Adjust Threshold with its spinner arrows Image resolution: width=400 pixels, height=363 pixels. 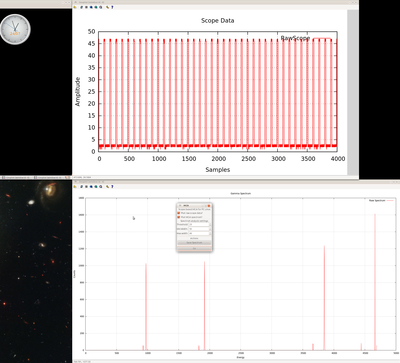[x=210, y=224]
